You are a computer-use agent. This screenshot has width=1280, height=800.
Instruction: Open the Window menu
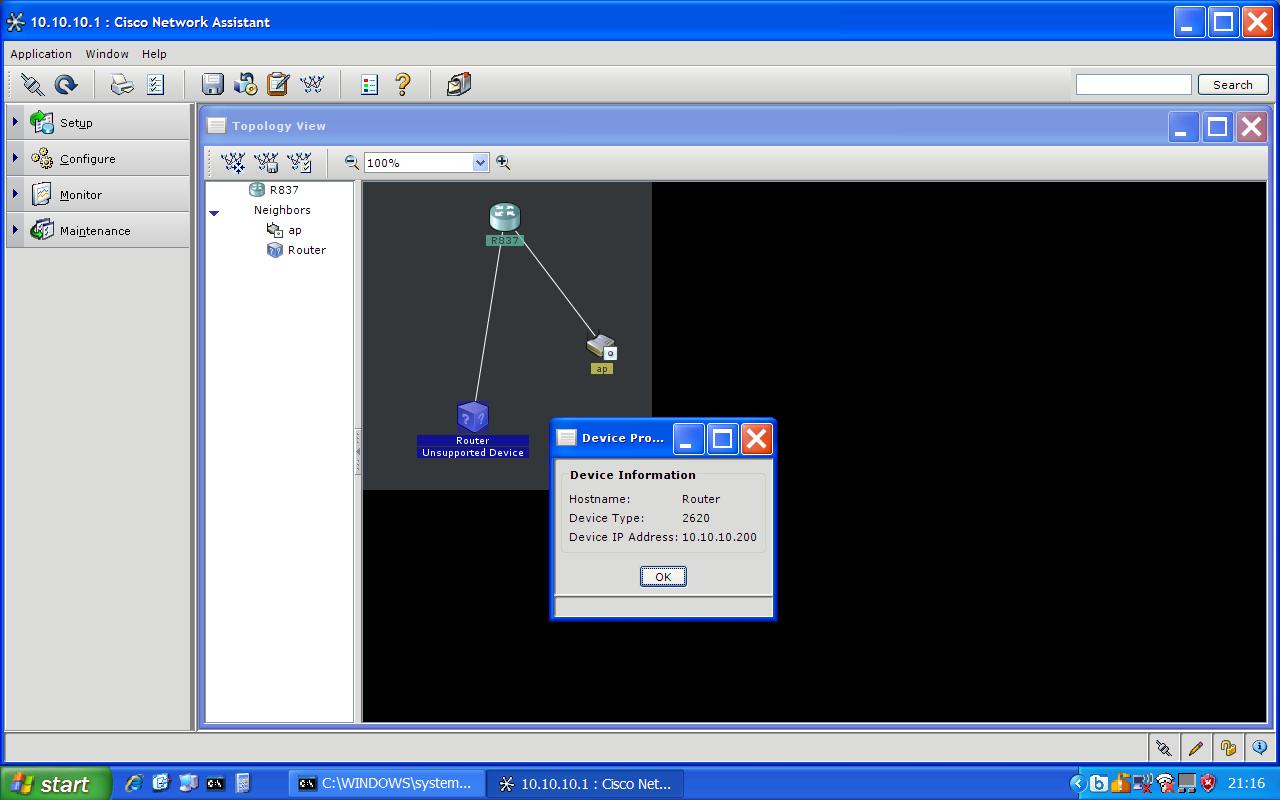[x=107, y=54]
